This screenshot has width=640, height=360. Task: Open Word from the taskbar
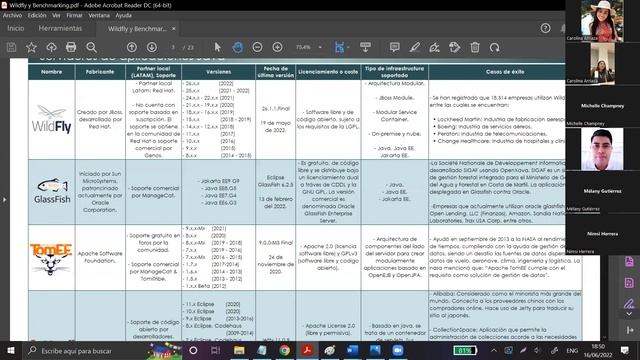[x=352, y=351]
